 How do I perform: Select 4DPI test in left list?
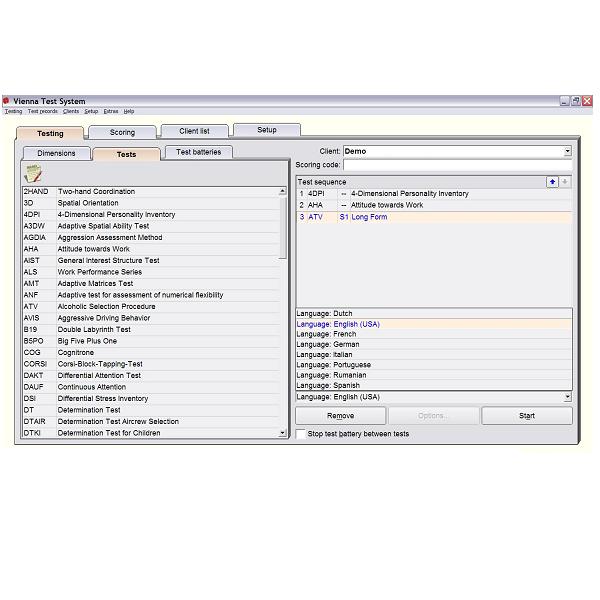pyautogui.click(x=151, y=215)
